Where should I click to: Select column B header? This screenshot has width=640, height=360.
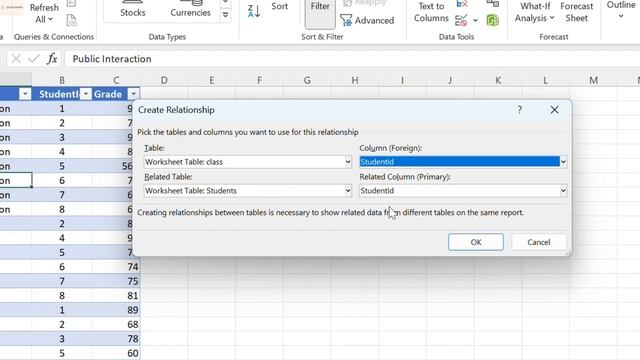click(62, 80)
